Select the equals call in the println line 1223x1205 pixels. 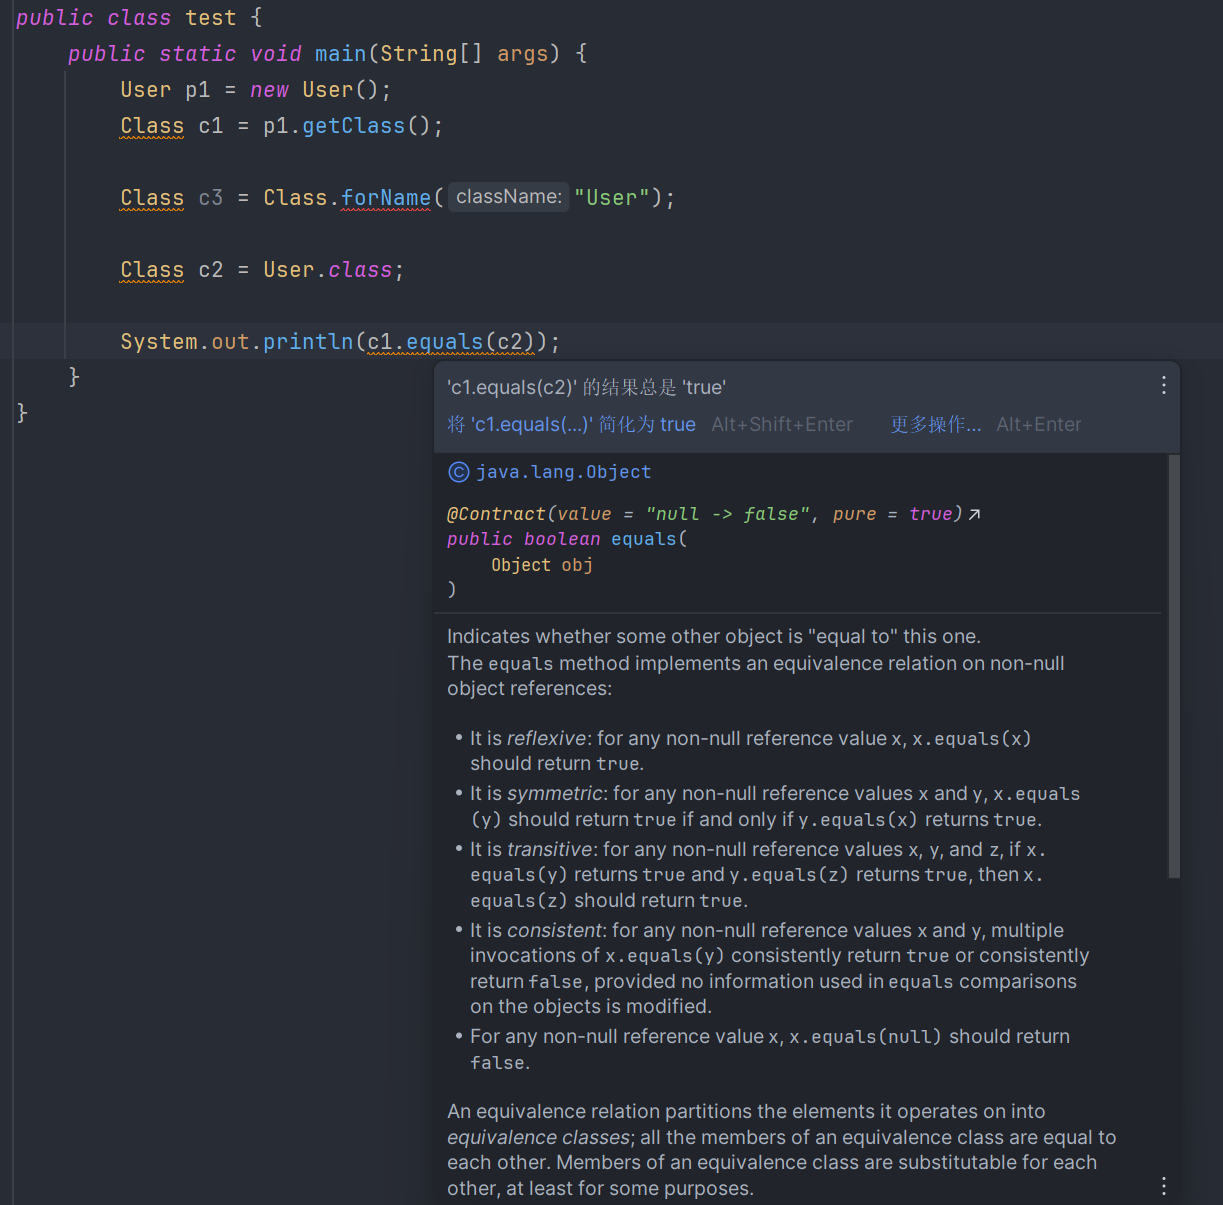click(444, 342)
